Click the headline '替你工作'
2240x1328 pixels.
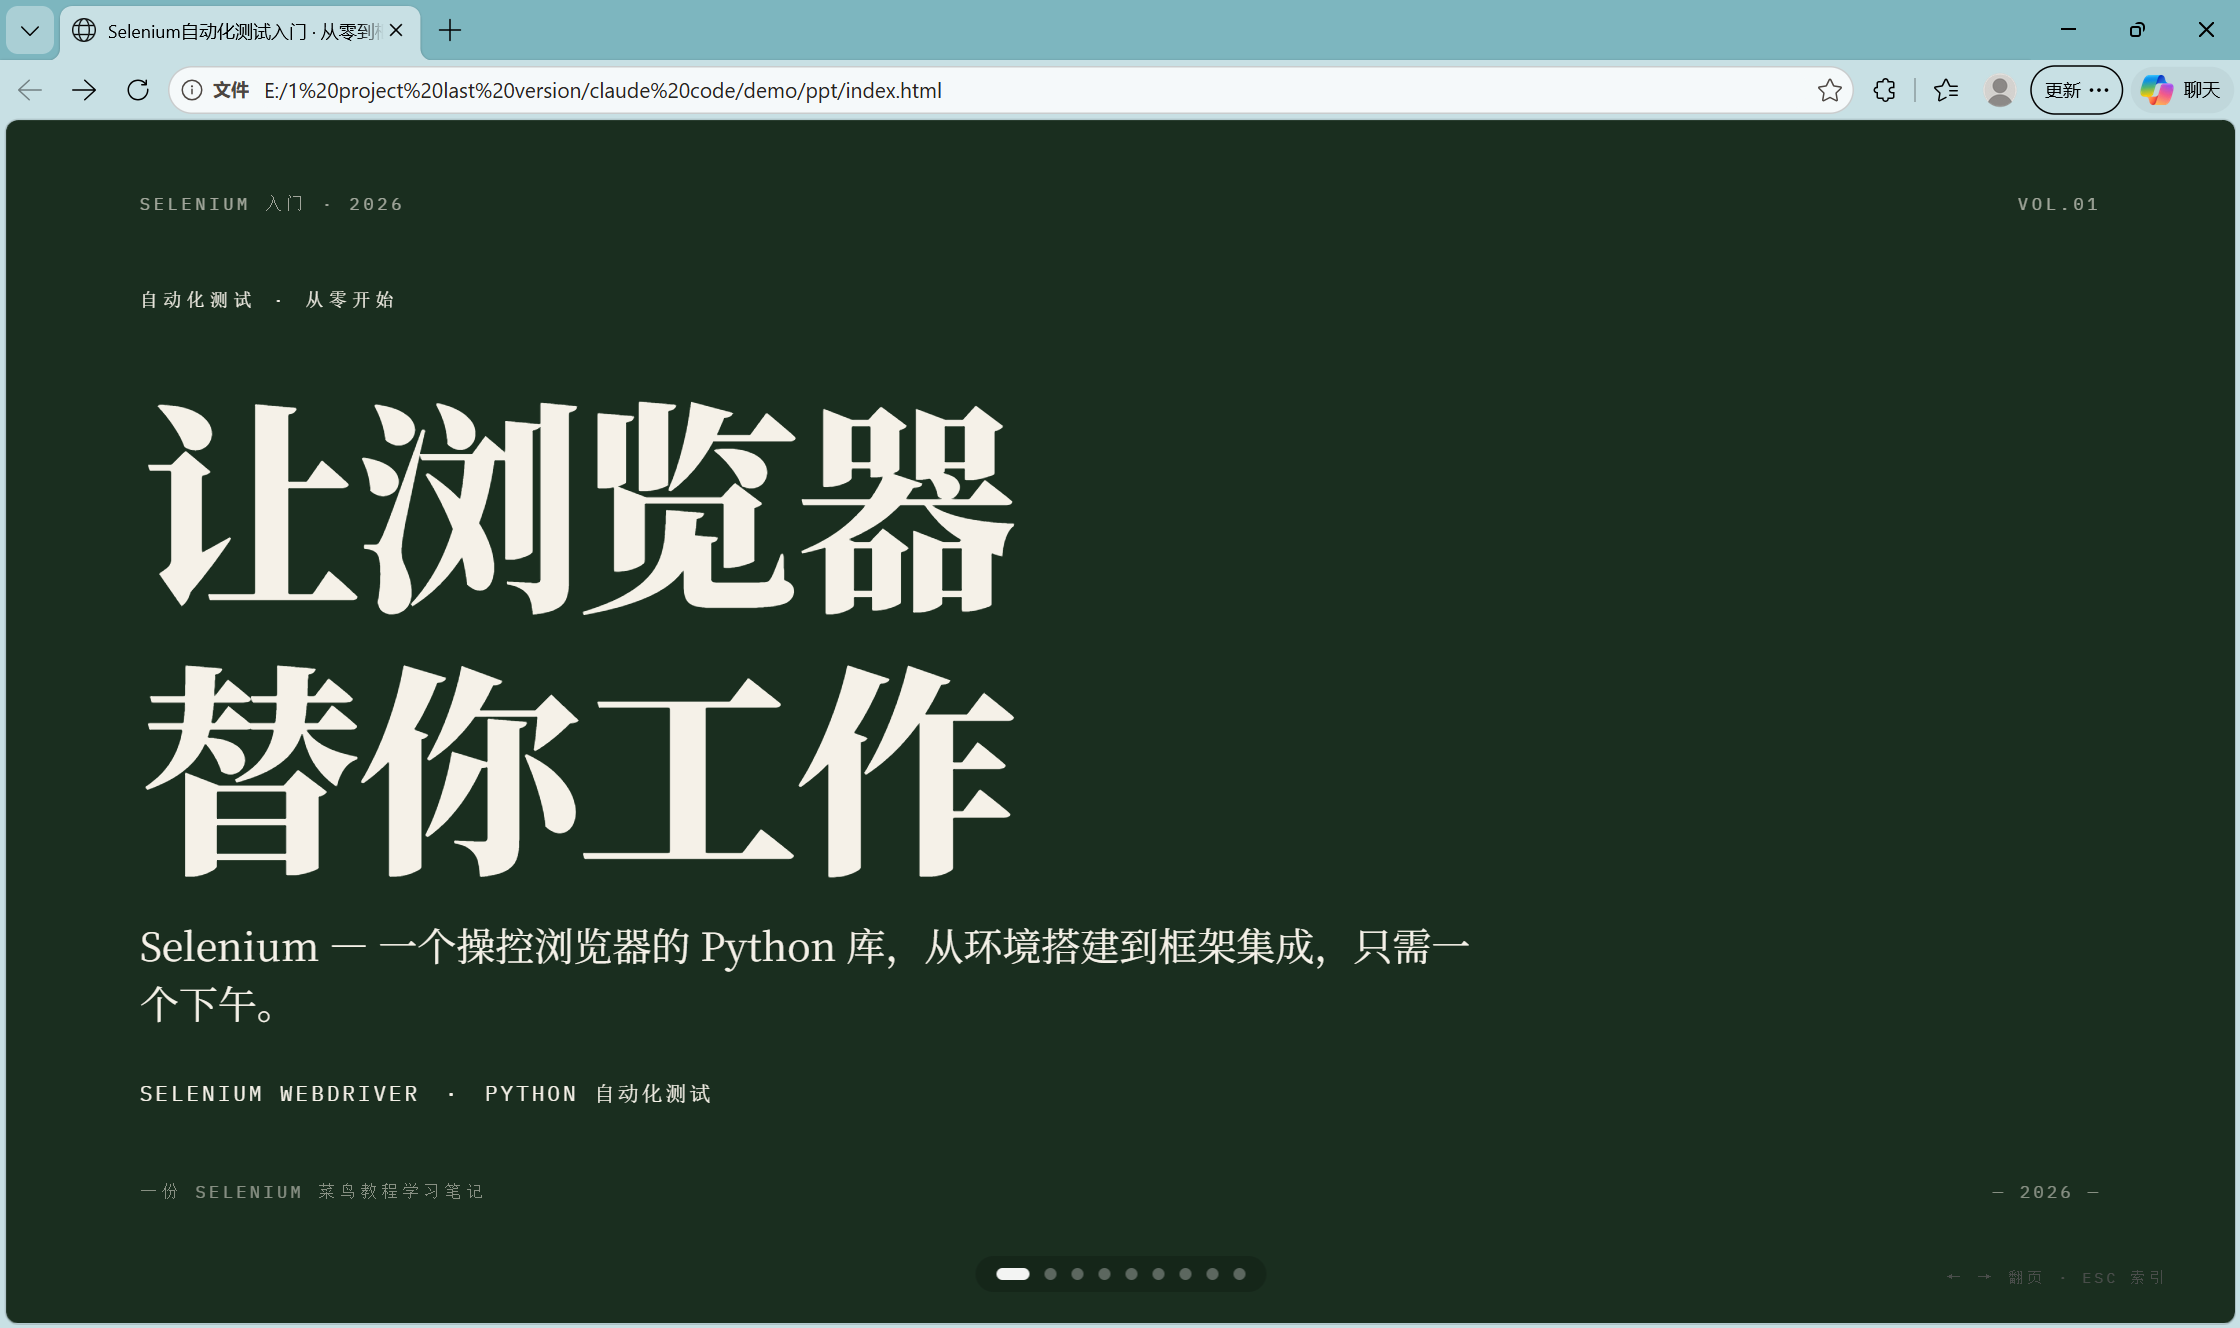(x=580, y=770)
